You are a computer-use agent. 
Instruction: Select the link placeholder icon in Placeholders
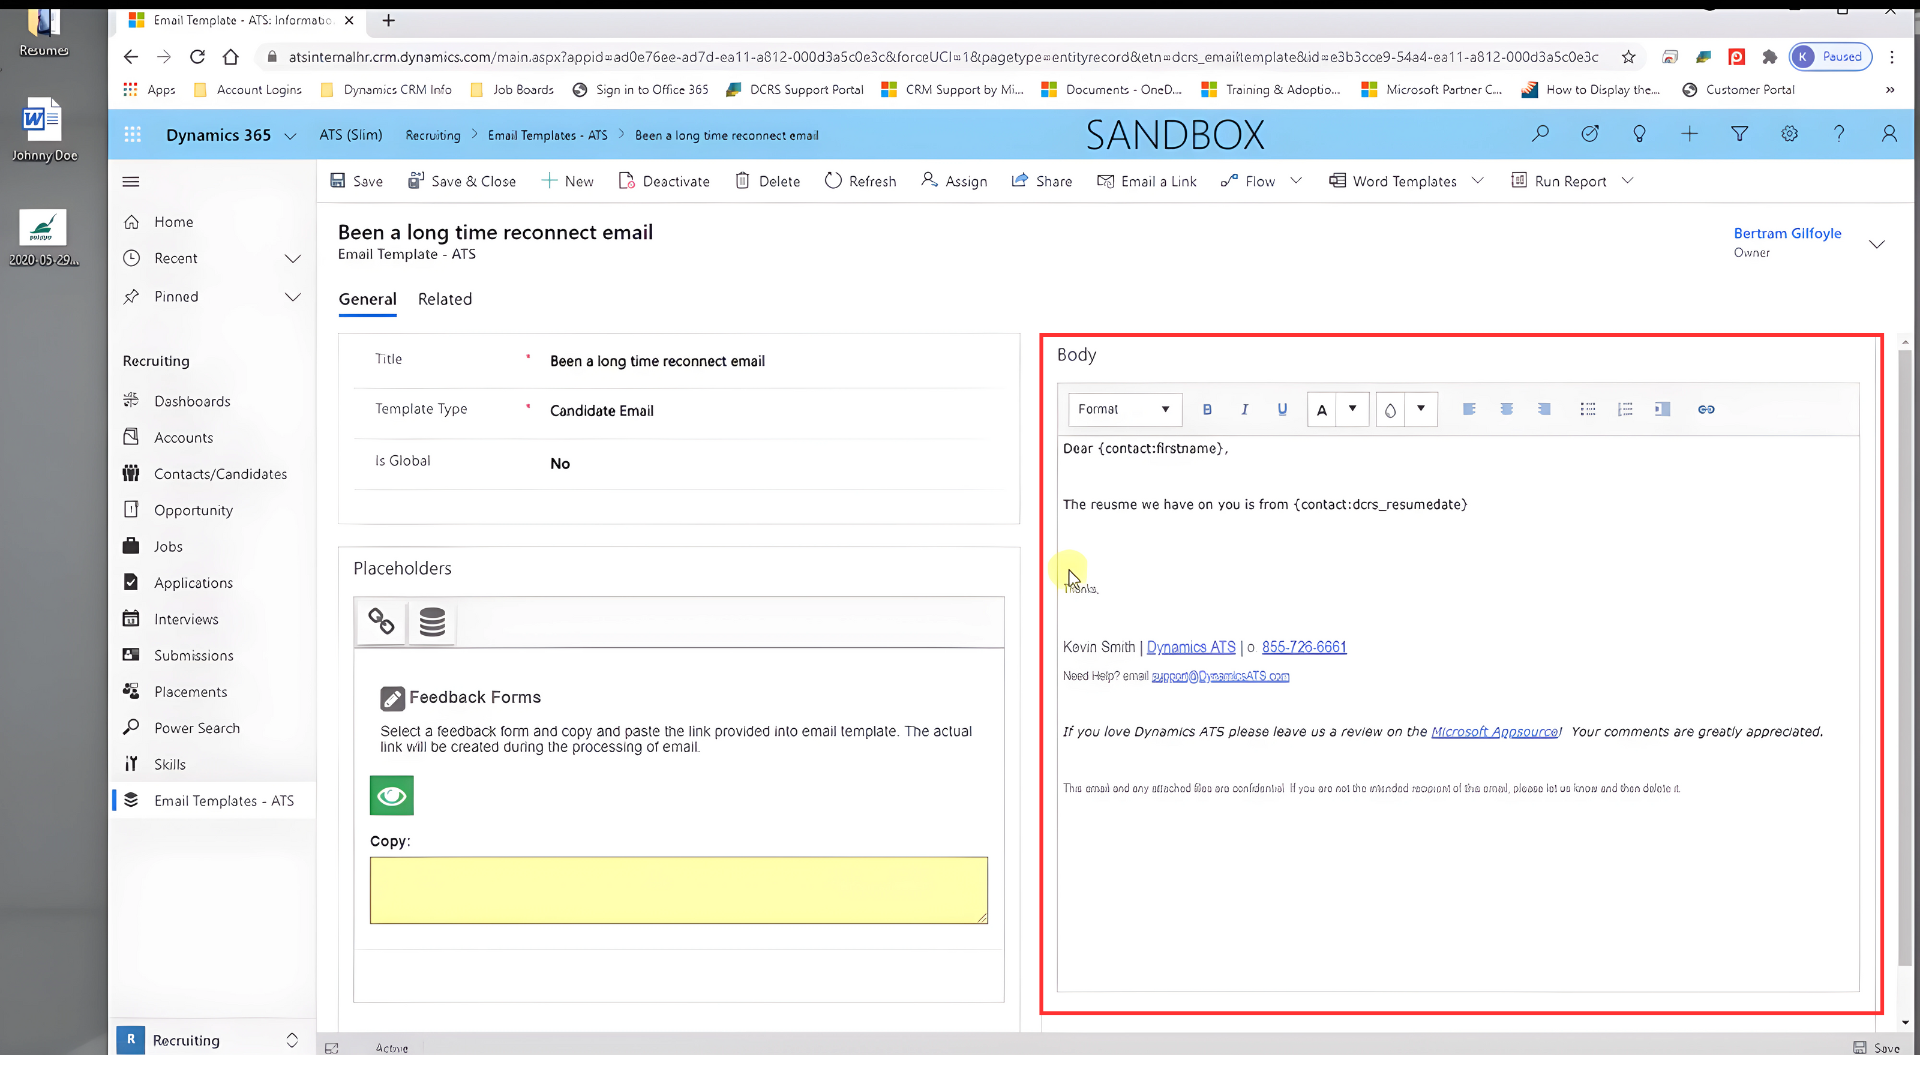pos(381,622)
